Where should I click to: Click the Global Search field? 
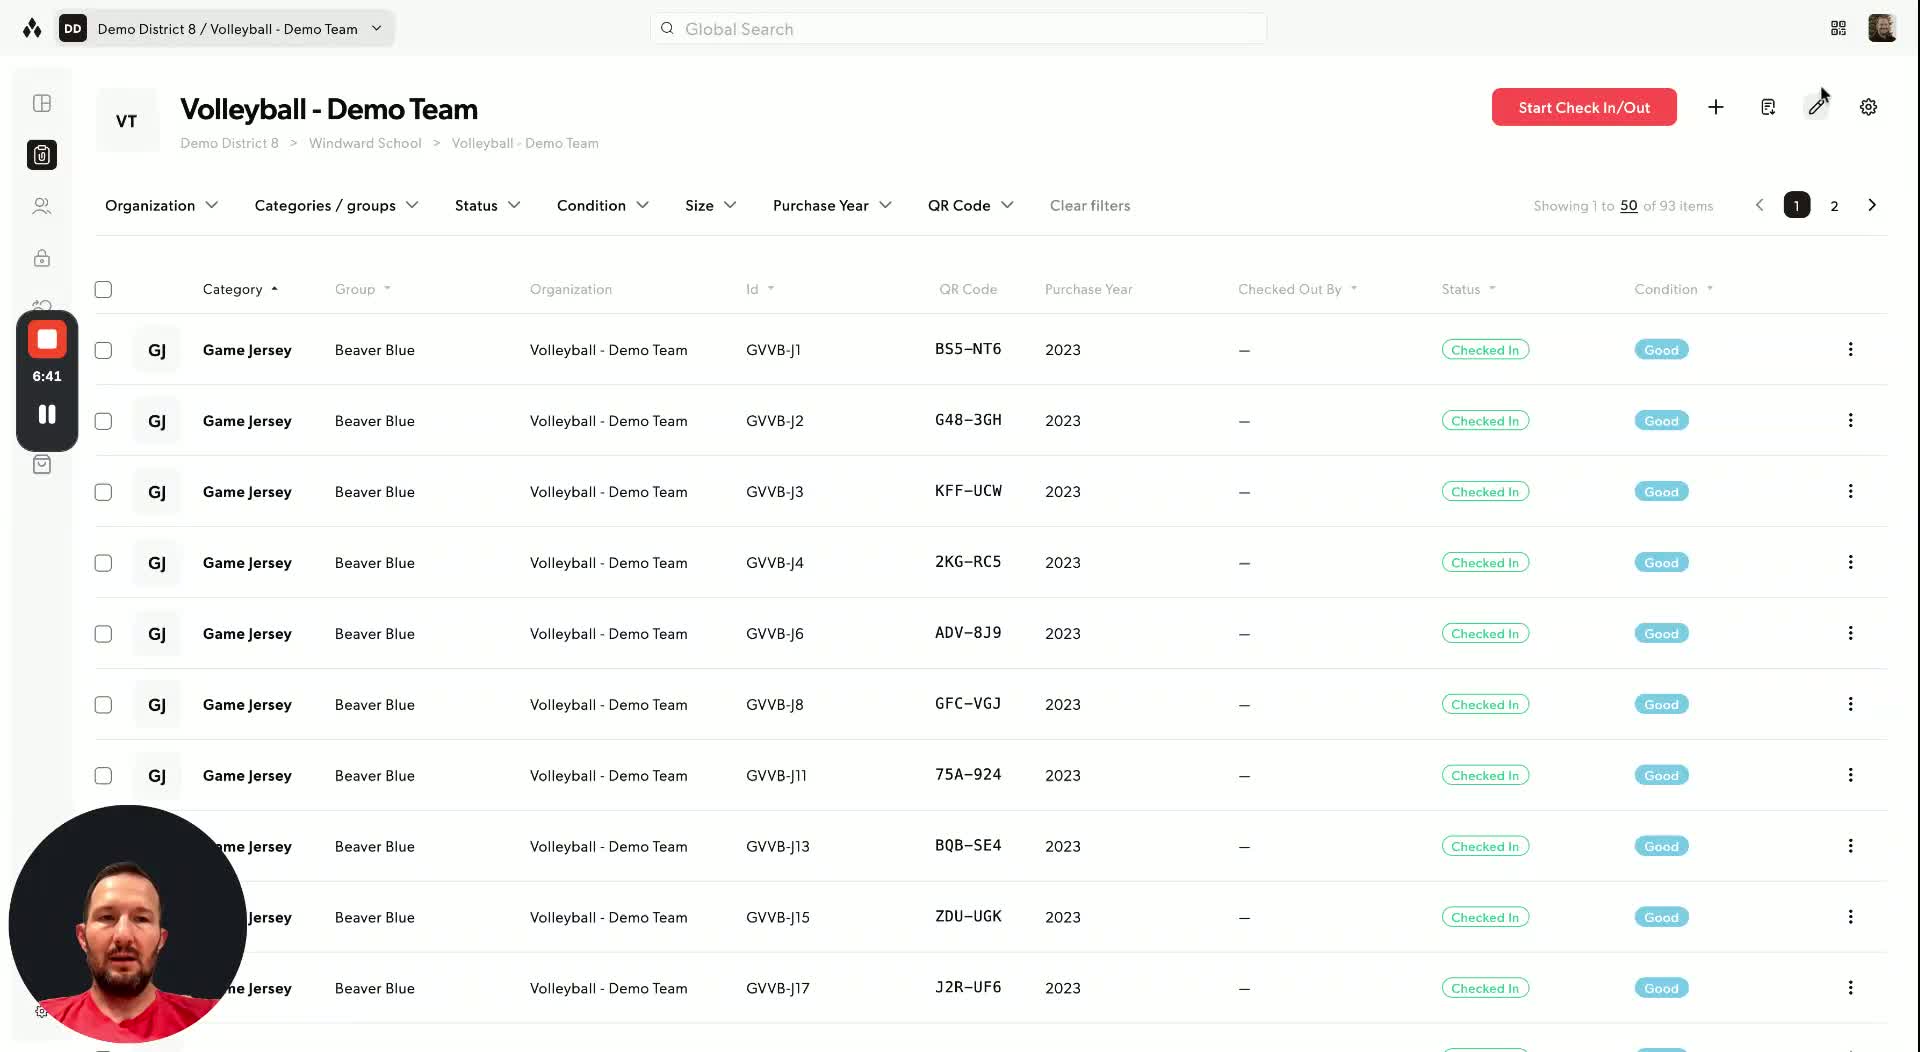click(958, 28)
